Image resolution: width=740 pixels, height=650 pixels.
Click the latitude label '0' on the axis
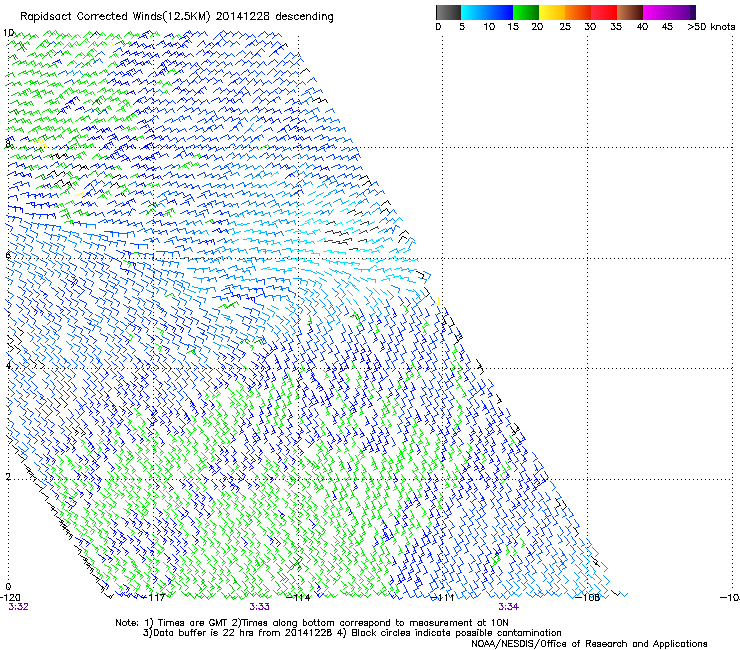tap(8, 587)
